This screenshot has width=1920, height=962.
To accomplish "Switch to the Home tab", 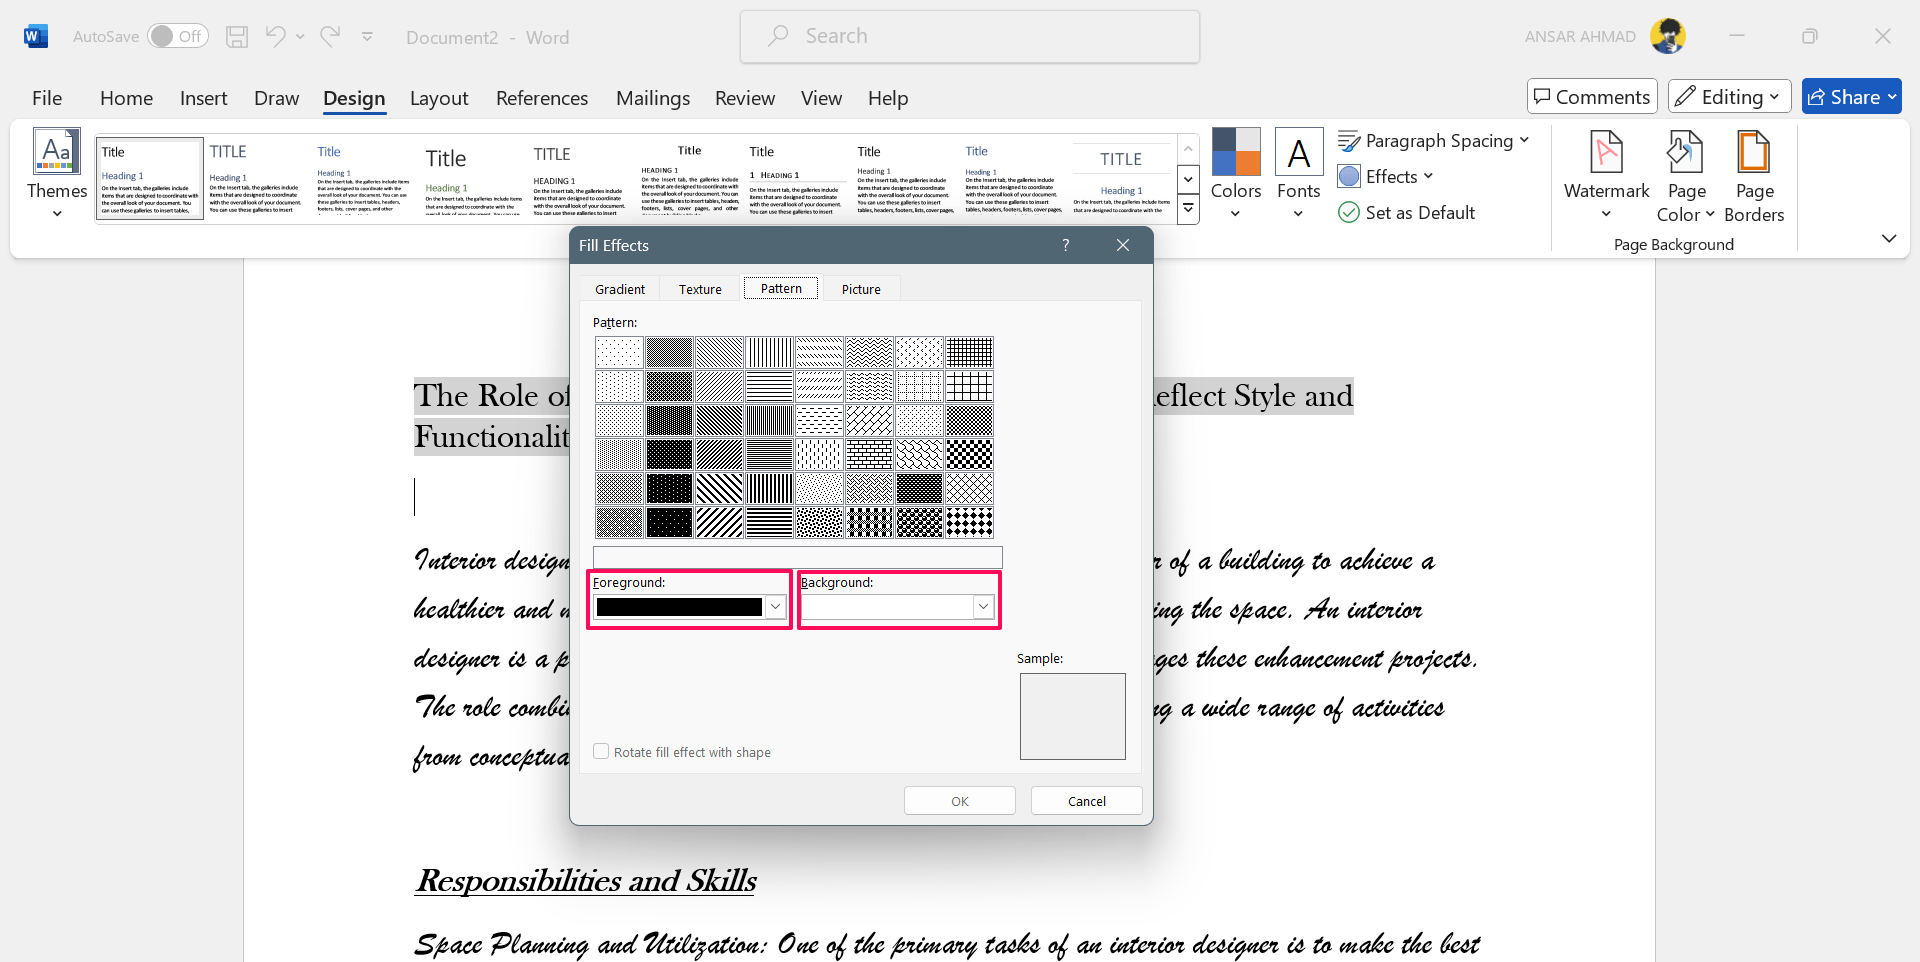I will (x=126, y=98).
